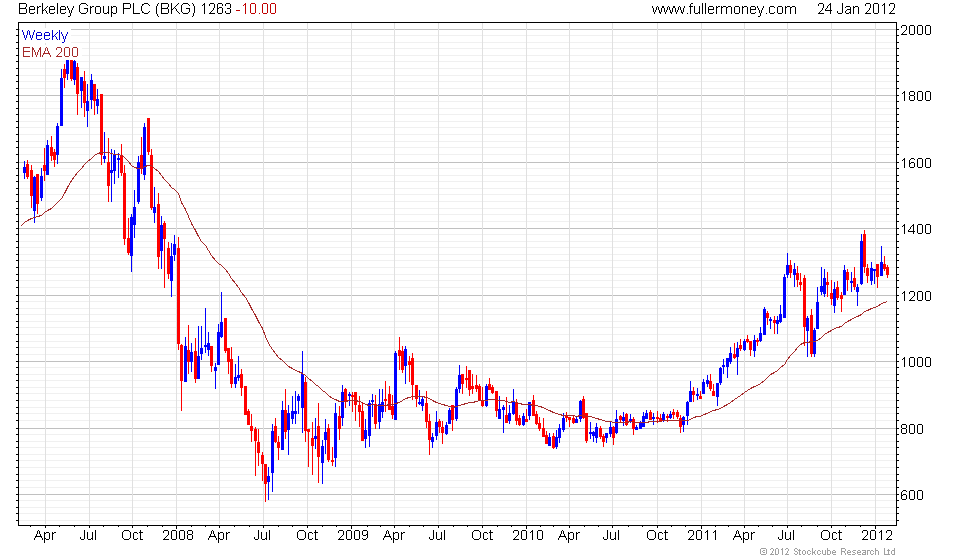The height and width of the screenshot is (560, 980).
Task: Click the Apr label right after 2008
Action: (x=219, y=536)
